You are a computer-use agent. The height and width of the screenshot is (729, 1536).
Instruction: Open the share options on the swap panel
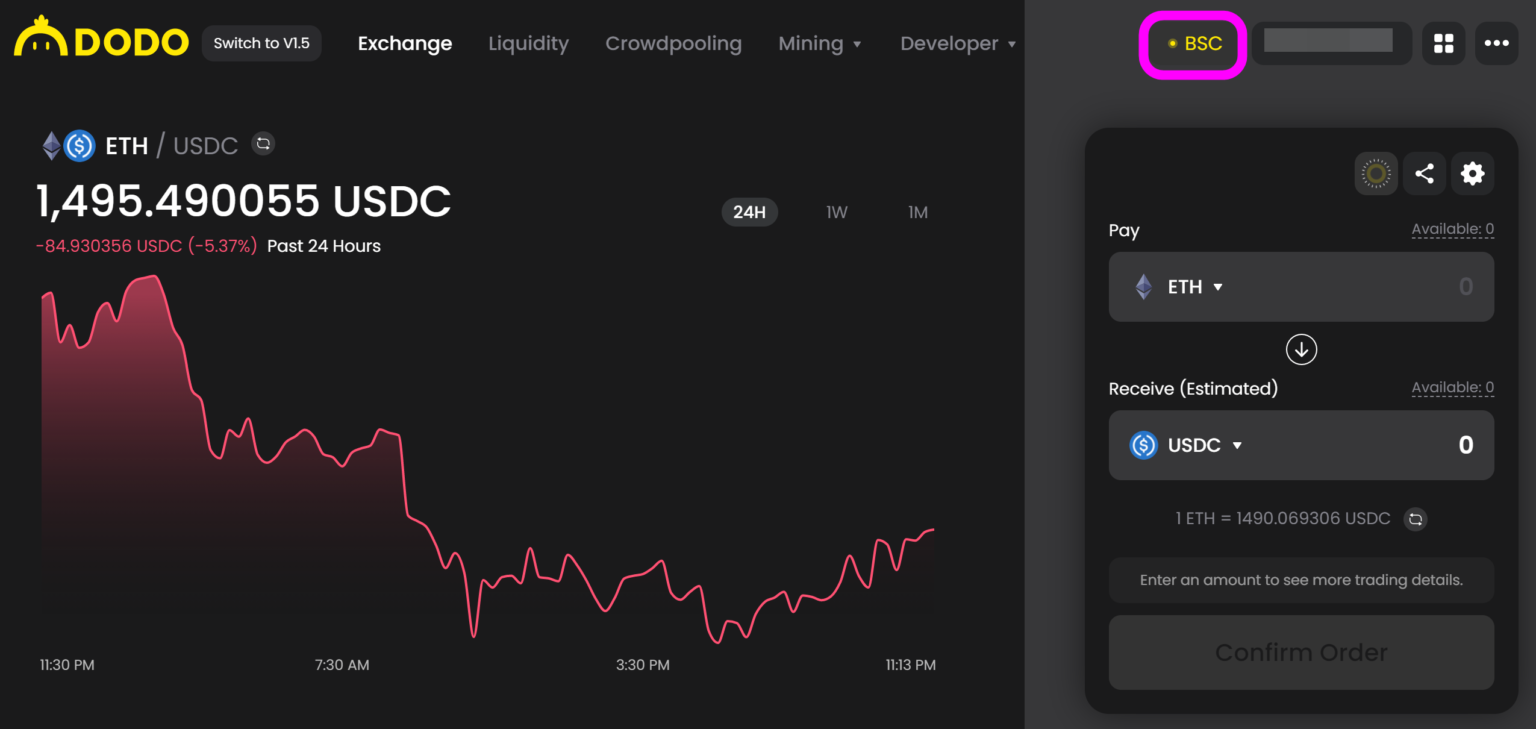1424,173
